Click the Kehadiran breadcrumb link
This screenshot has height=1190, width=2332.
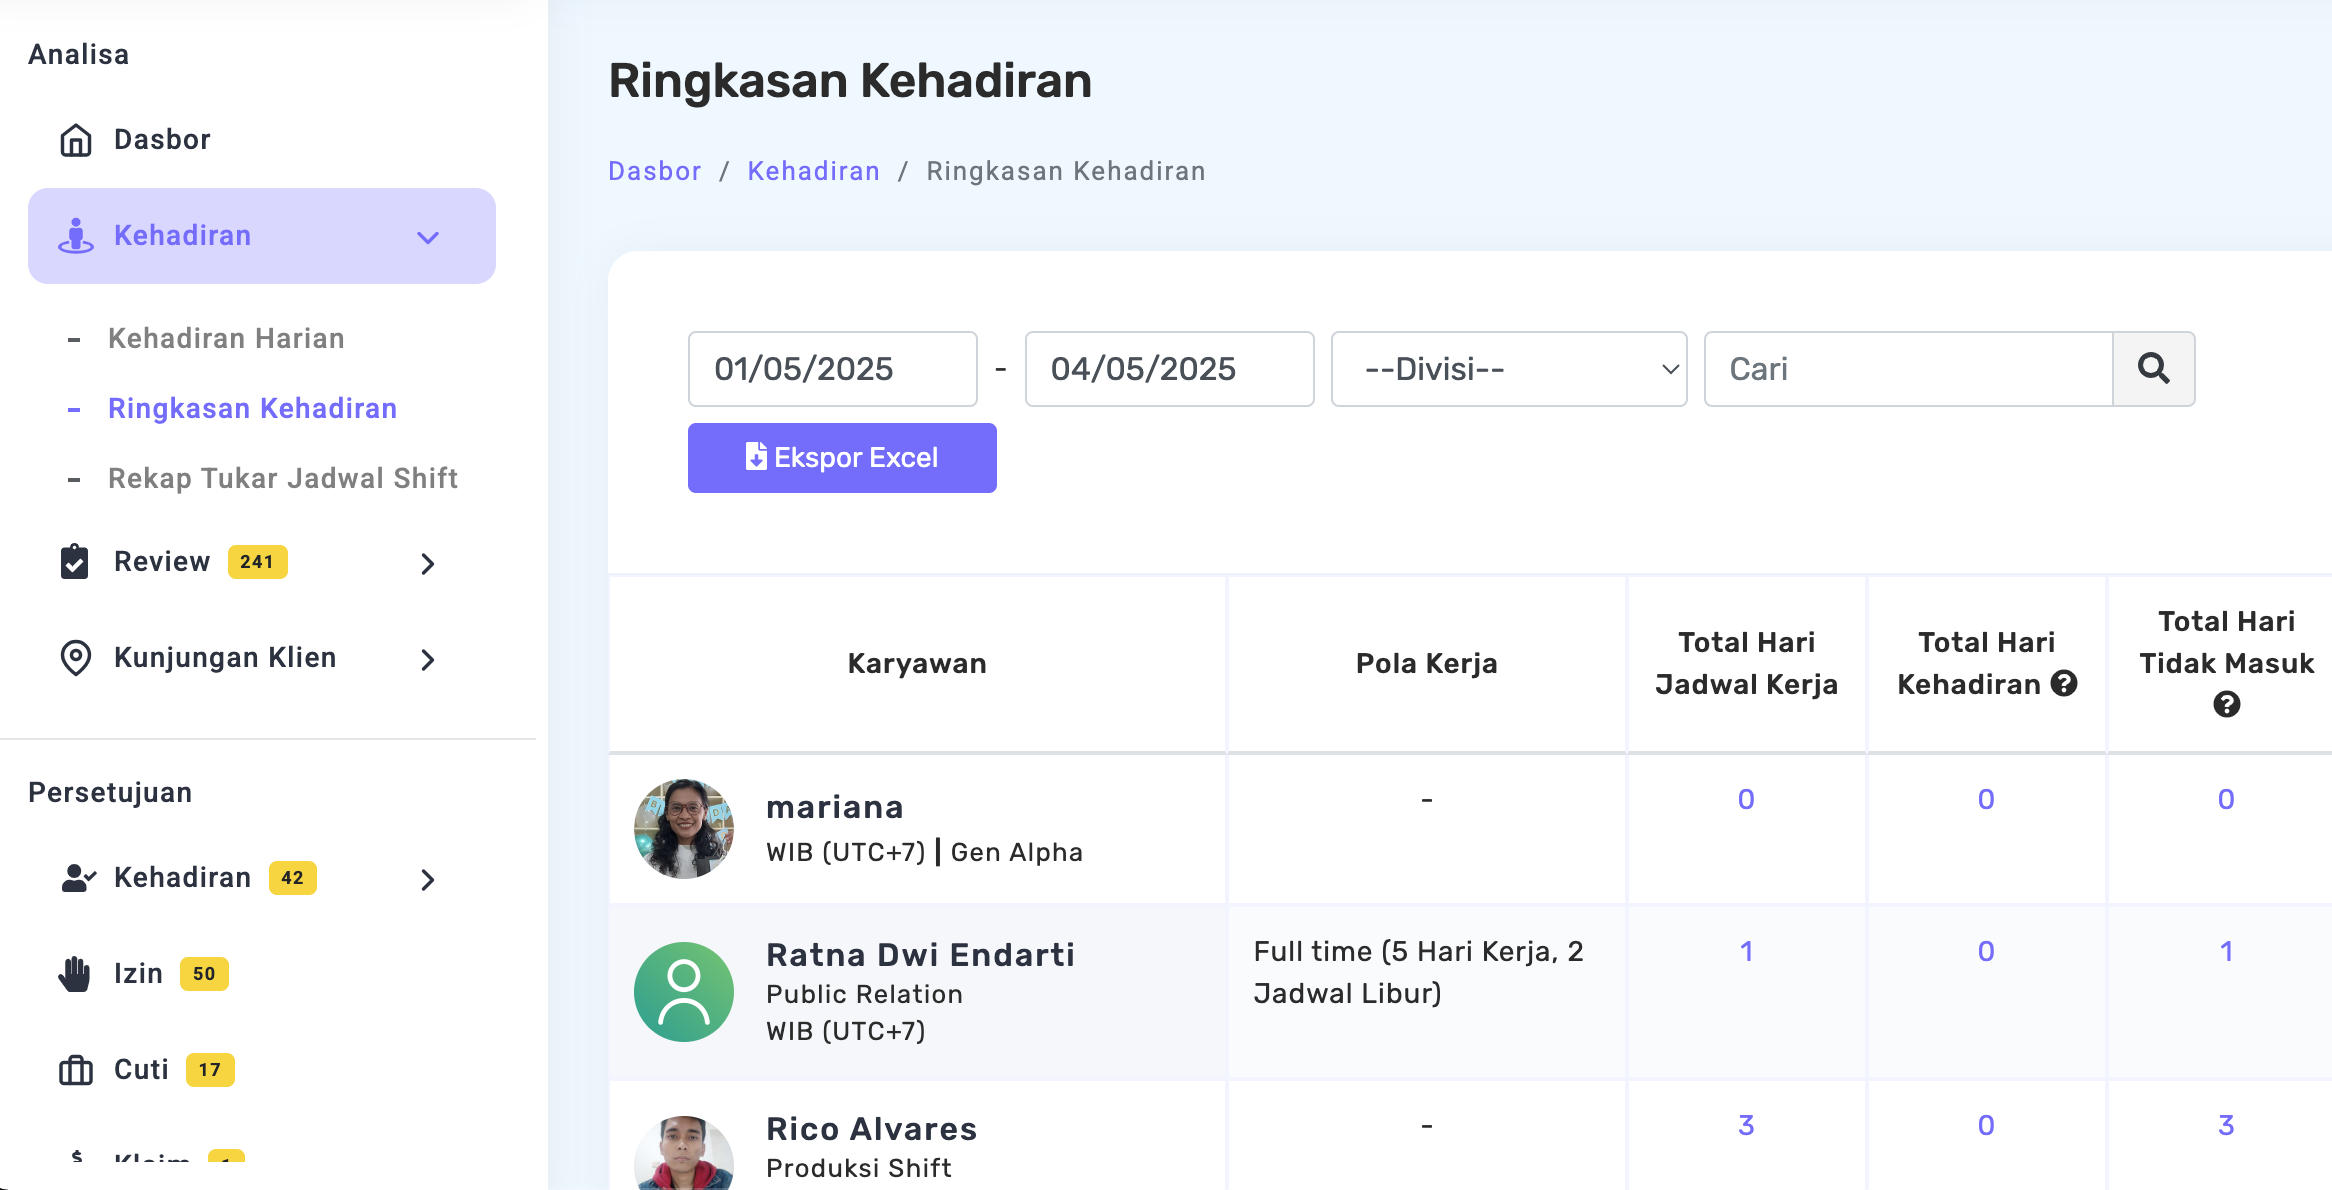click(814, 172)
